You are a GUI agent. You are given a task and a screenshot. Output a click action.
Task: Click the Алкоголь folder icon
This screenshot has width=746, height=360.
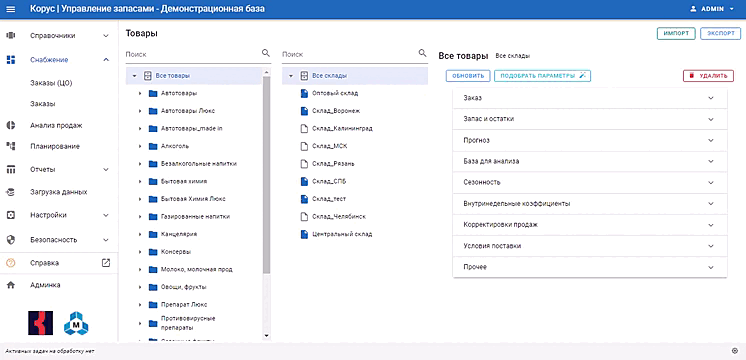pyautogui.click(x=153, y=146)
